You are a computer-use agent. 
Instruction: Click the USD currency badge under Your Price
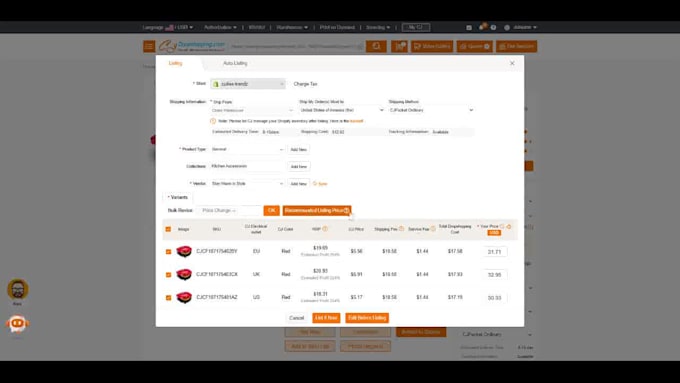click(x=494, y=233)
